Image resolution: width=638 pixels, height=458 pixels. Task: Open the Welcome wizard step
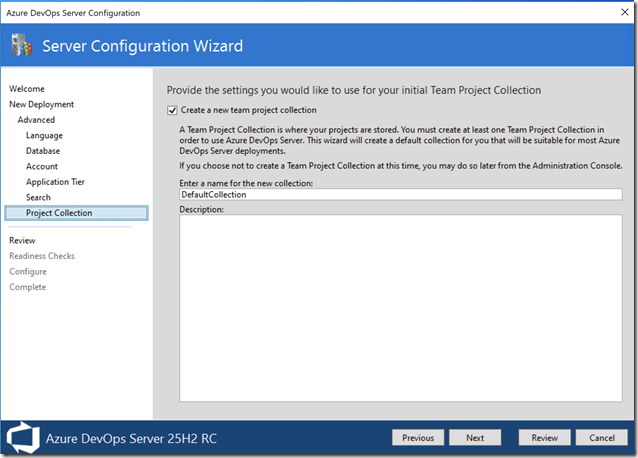(27, 89)
